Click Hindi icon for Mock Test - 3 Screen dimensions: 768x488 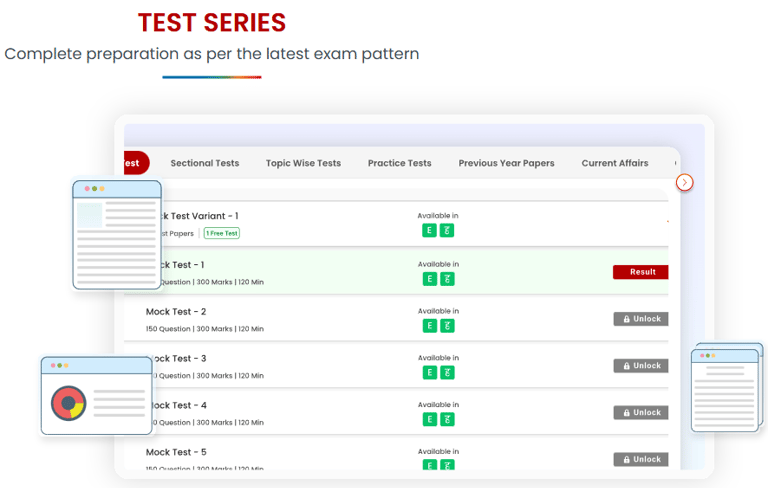coord(447,373)
